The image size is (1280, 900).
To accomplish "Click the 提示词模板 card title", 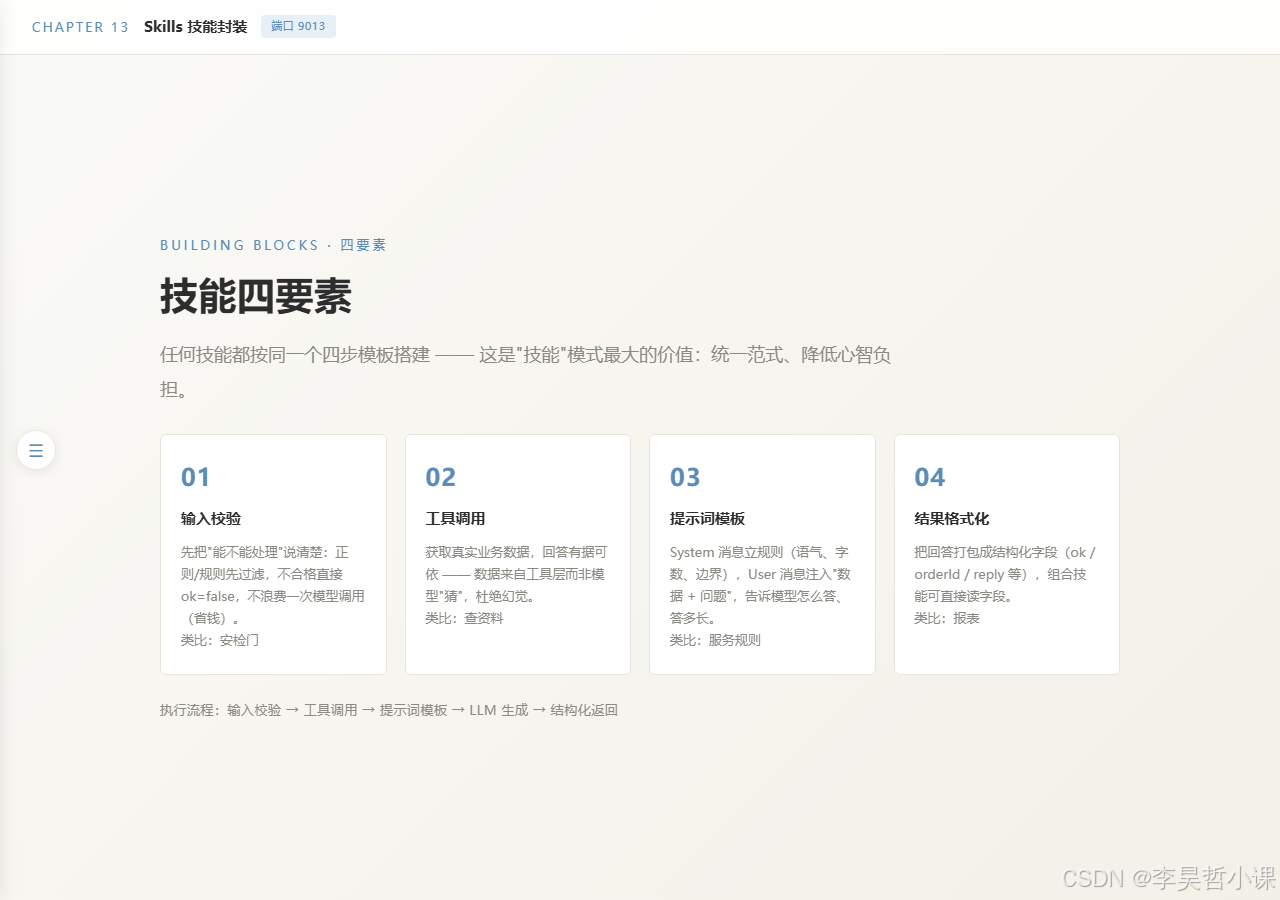I will point(707,519).
